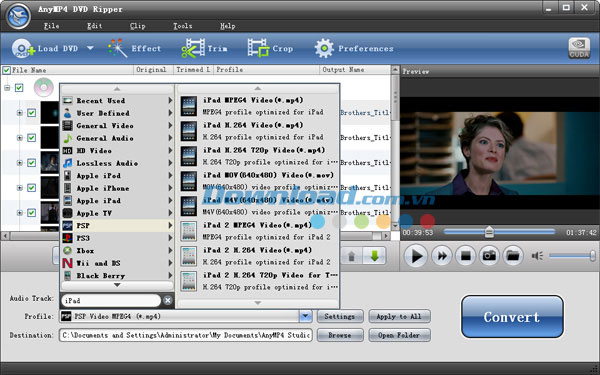Open the snapshot folder icon
This screenshot has width=600, height=375.
coord(513,256)
